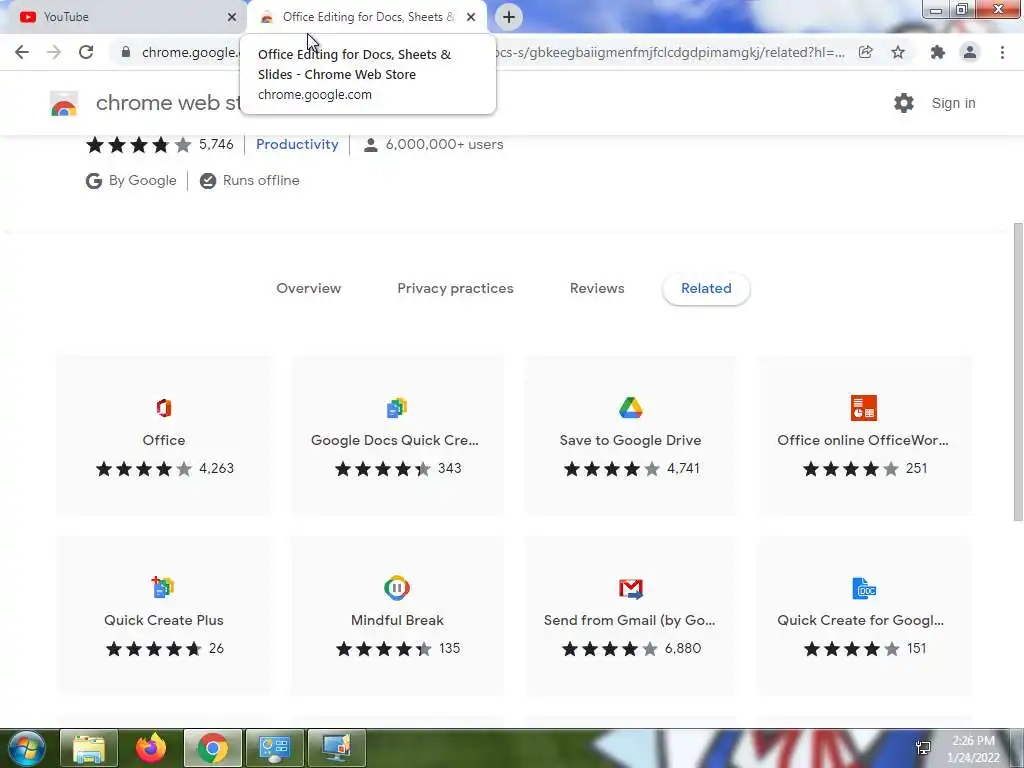1024x768 pixels.
Task: Click the page vertical scrollbar
Action: pos(1018,372)
